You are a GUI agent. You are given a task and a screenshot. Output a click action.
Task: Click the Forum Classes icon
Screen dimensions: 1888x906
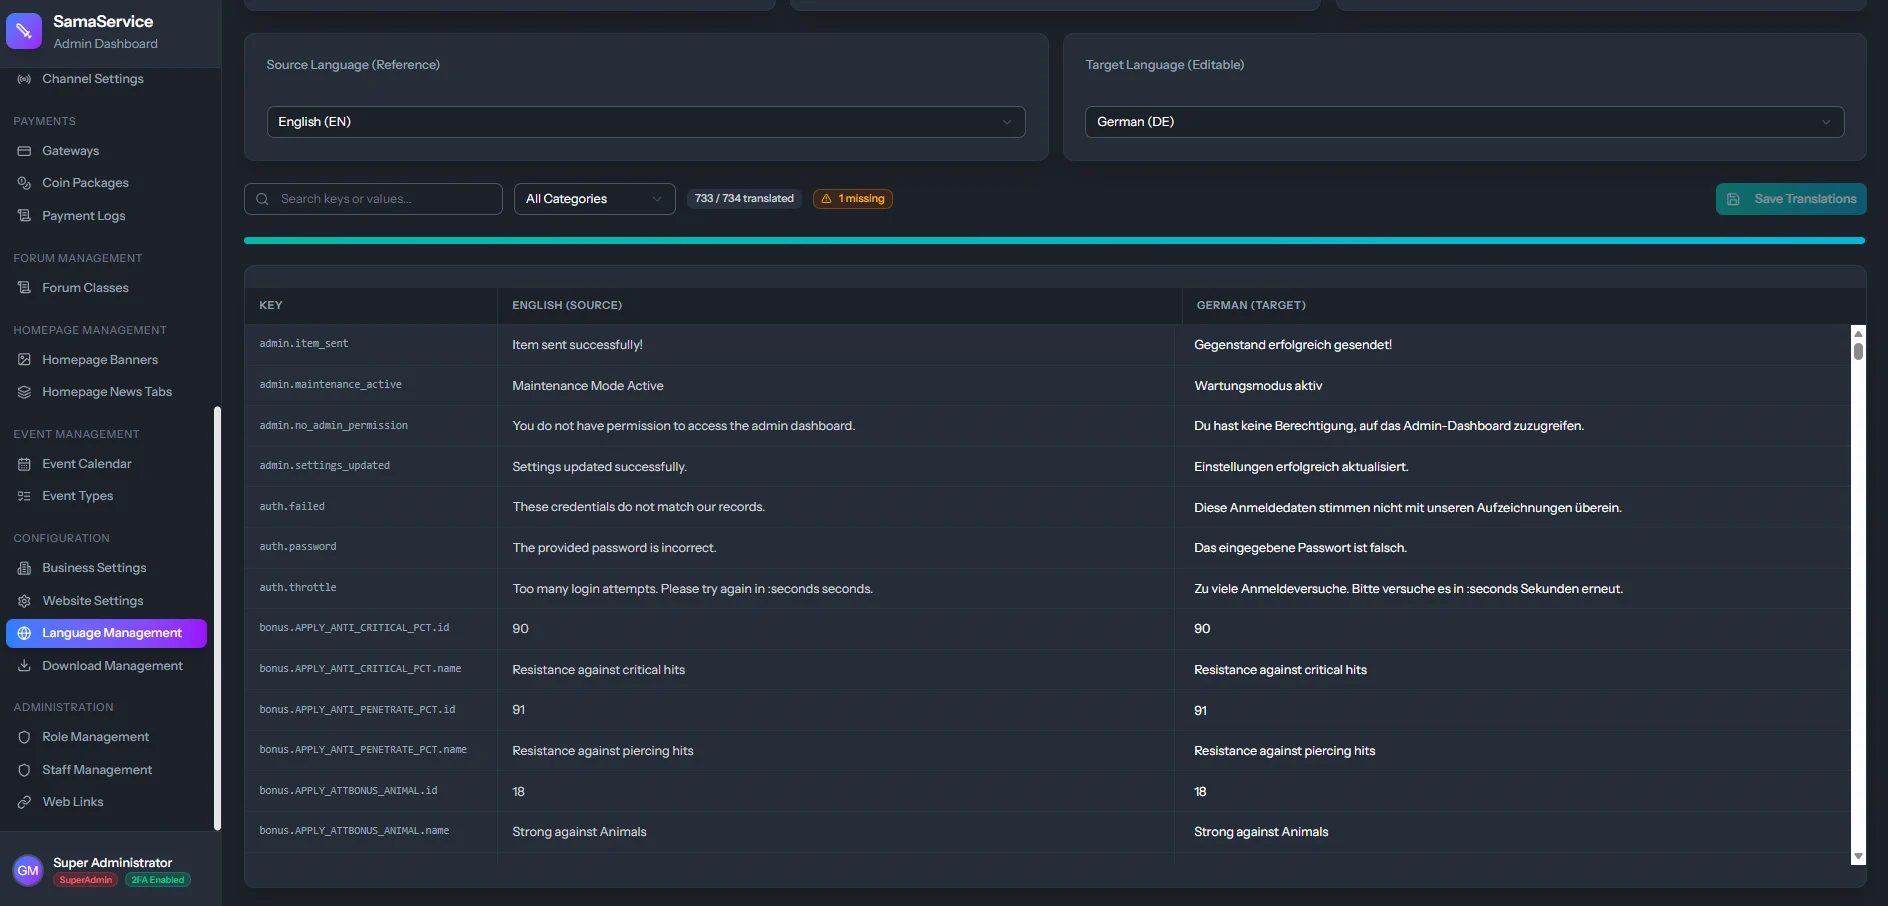(24, 288)
